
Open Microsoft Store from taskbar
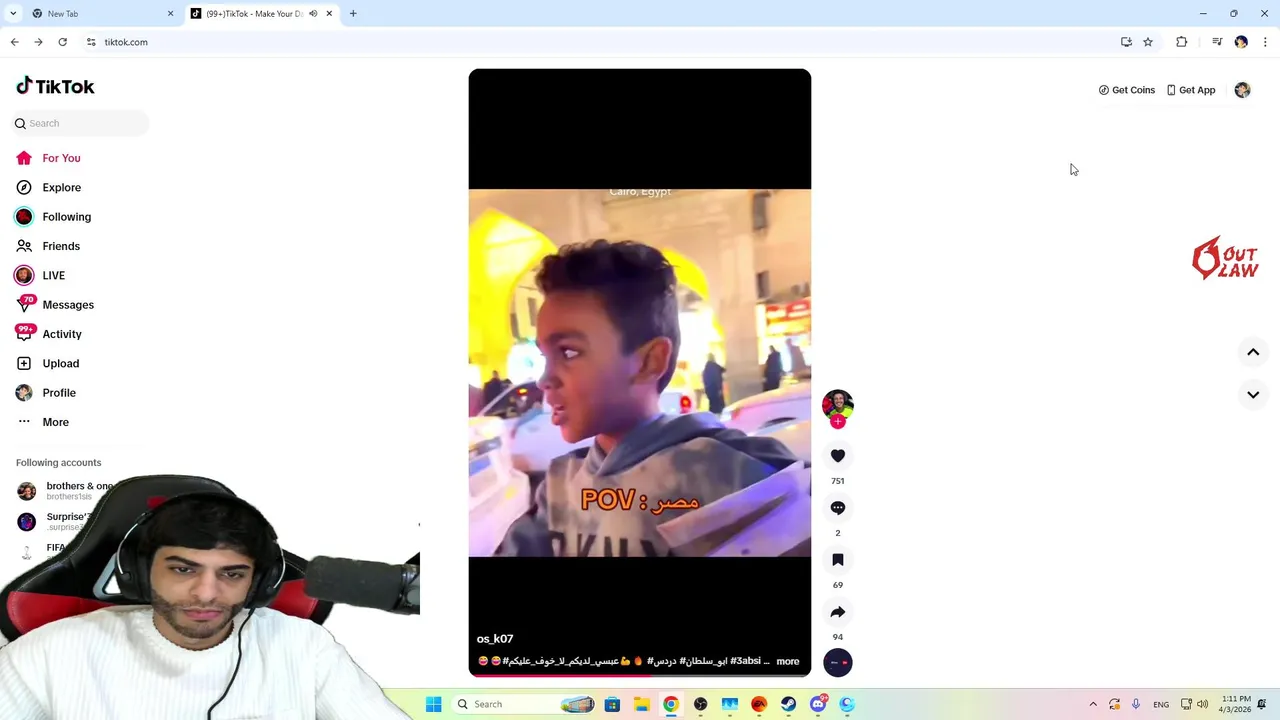612,704
